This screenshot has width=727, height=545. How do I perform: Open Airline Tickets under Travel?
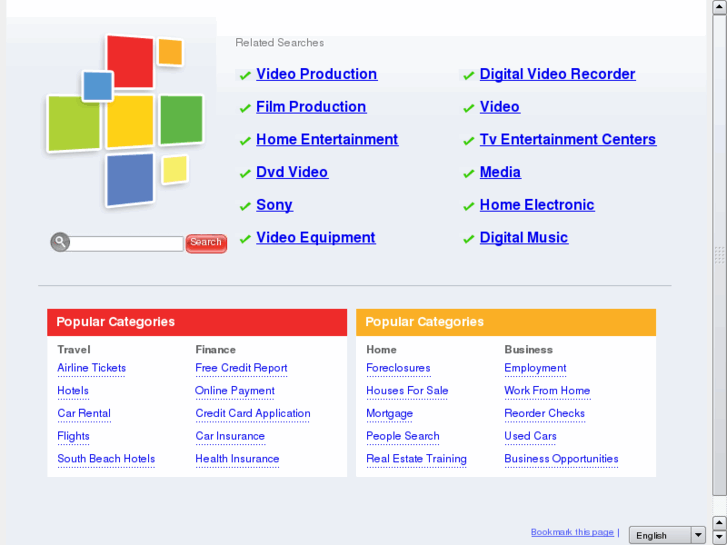point(91,368)
